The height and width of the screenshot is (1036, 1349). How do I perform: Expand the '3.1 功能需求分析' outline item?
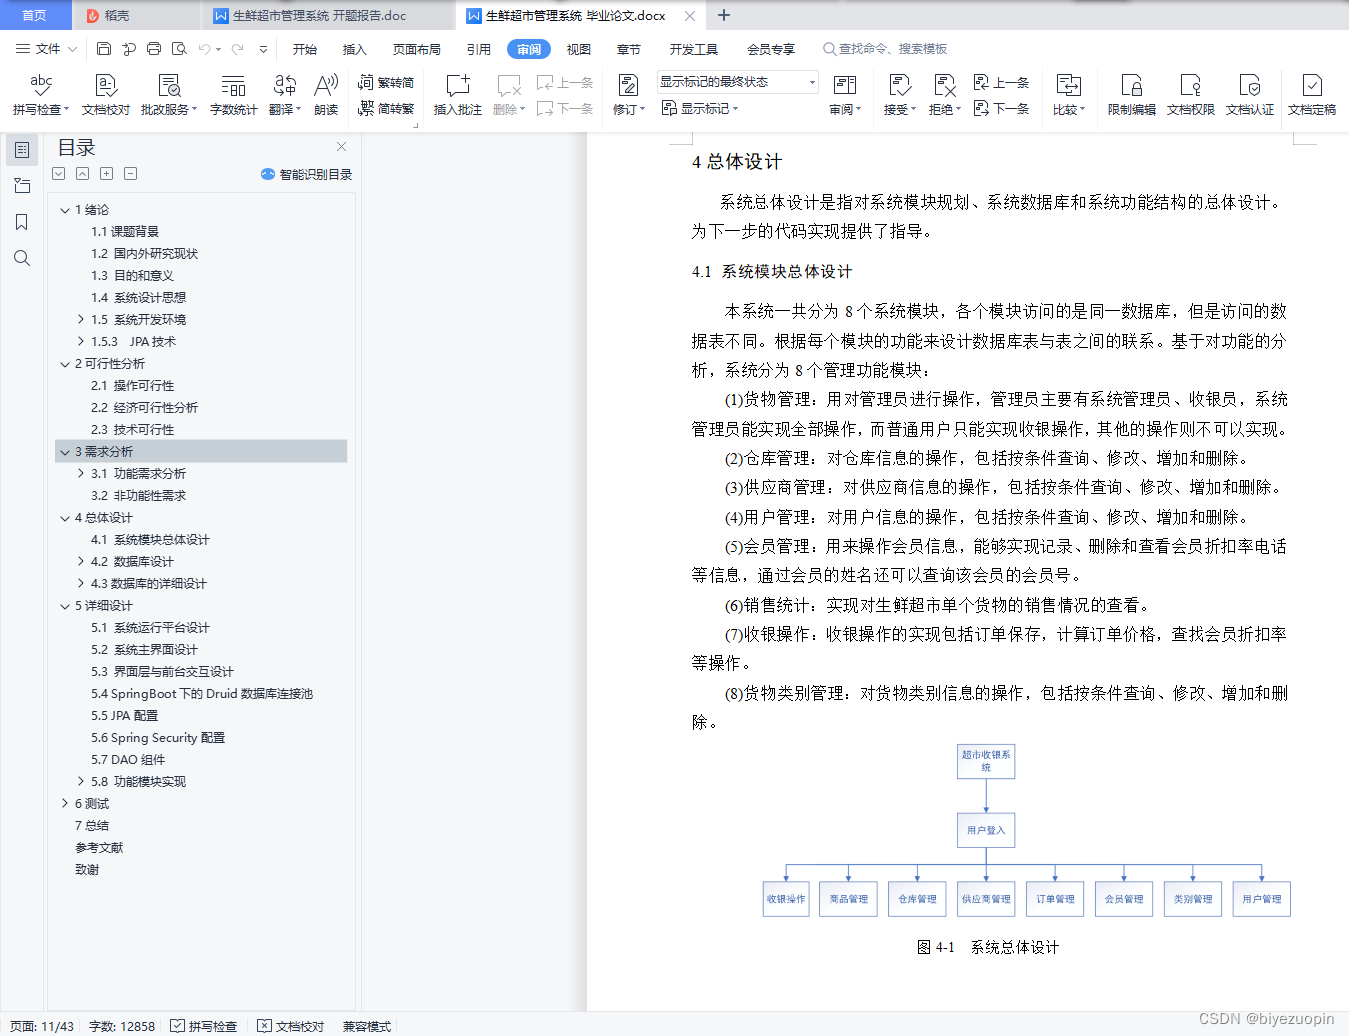[81, 474]
